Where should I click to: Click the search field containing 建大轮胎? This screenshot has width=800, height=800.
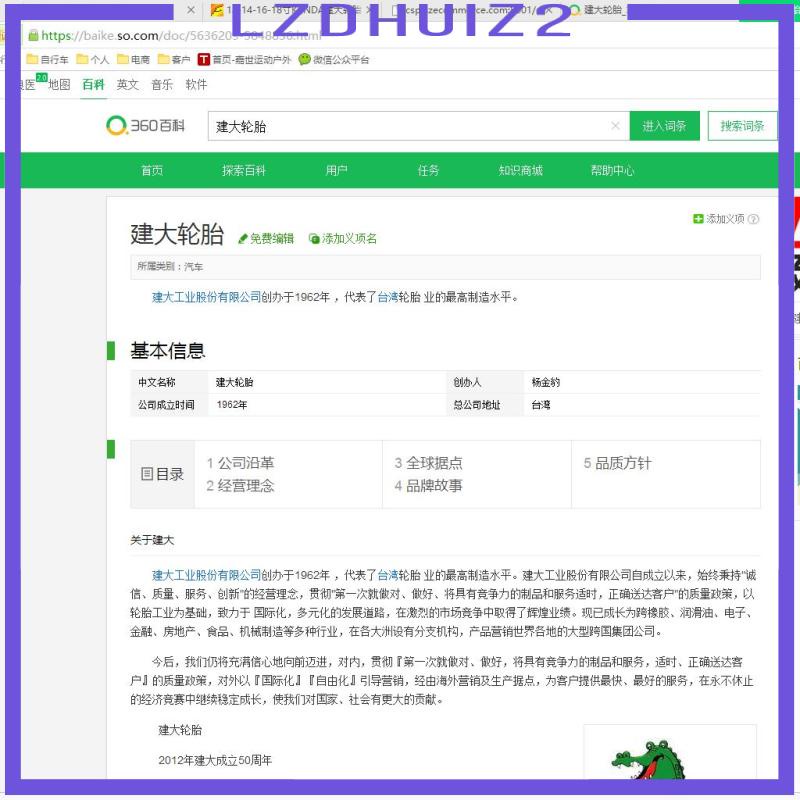[410, 126]
